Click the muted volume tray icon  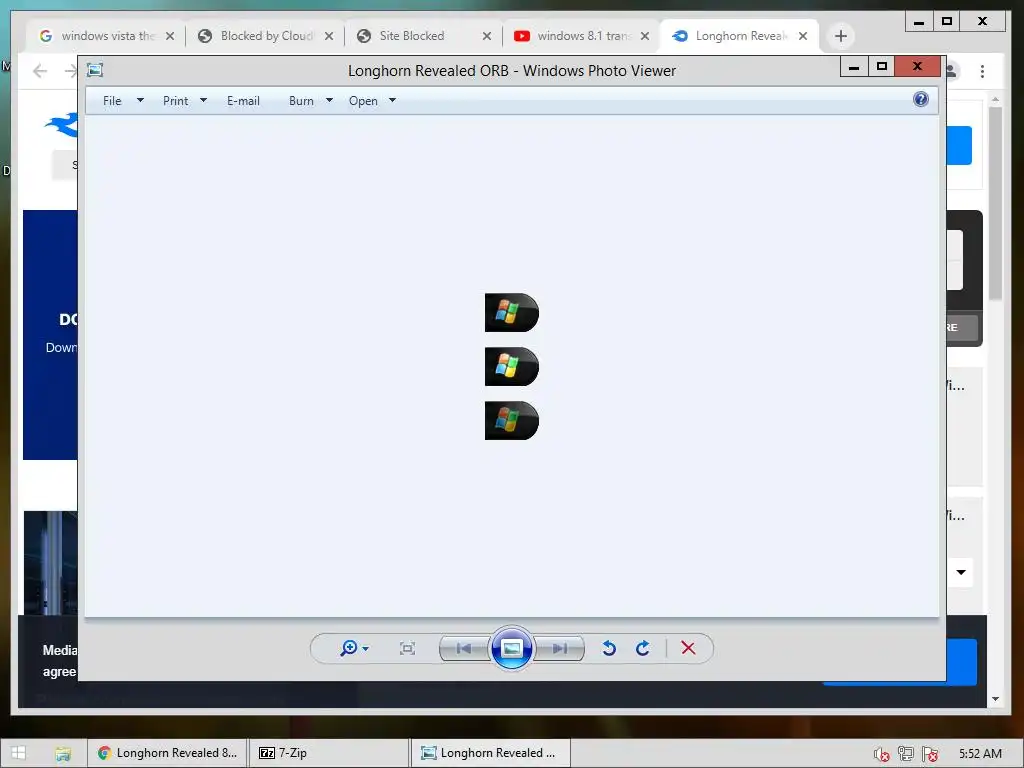click(881, 754)
